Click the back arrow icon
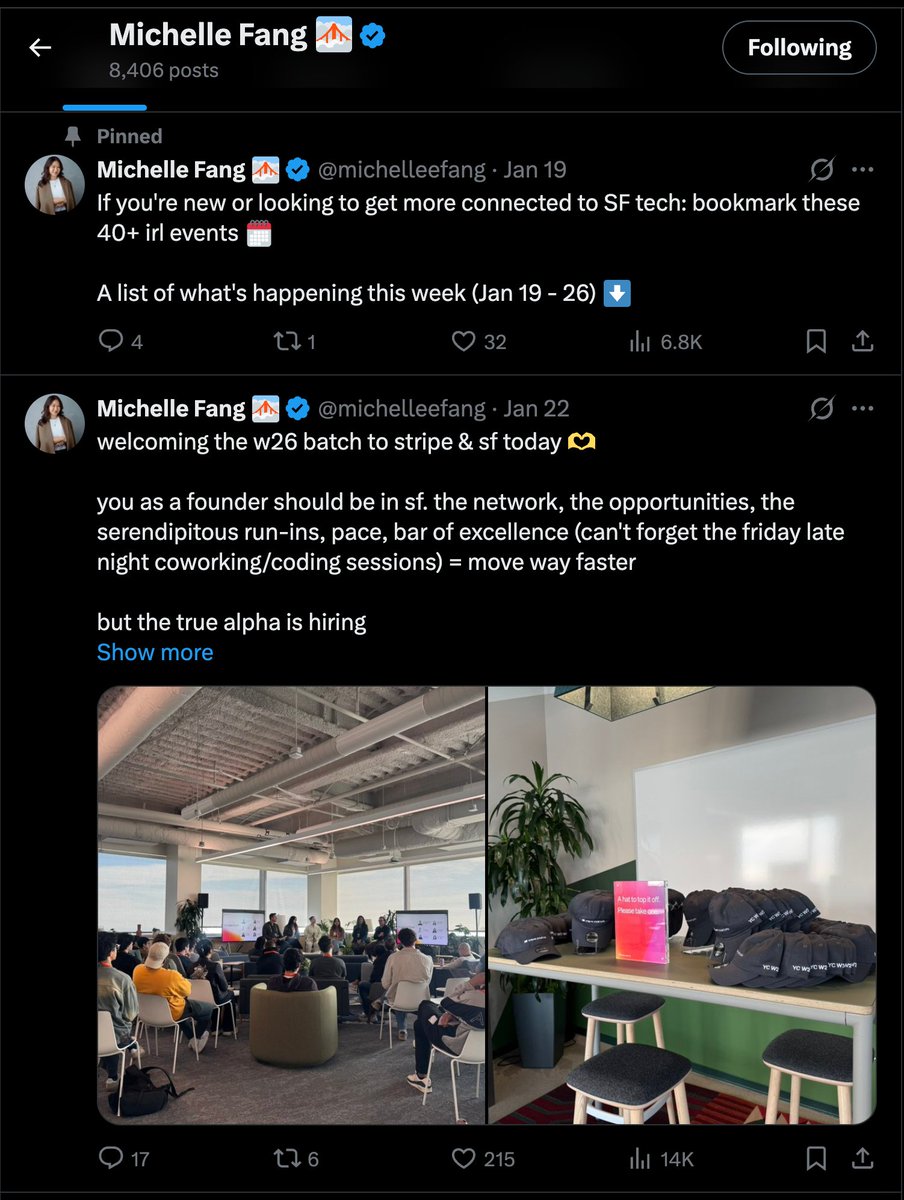 (40, 47)
